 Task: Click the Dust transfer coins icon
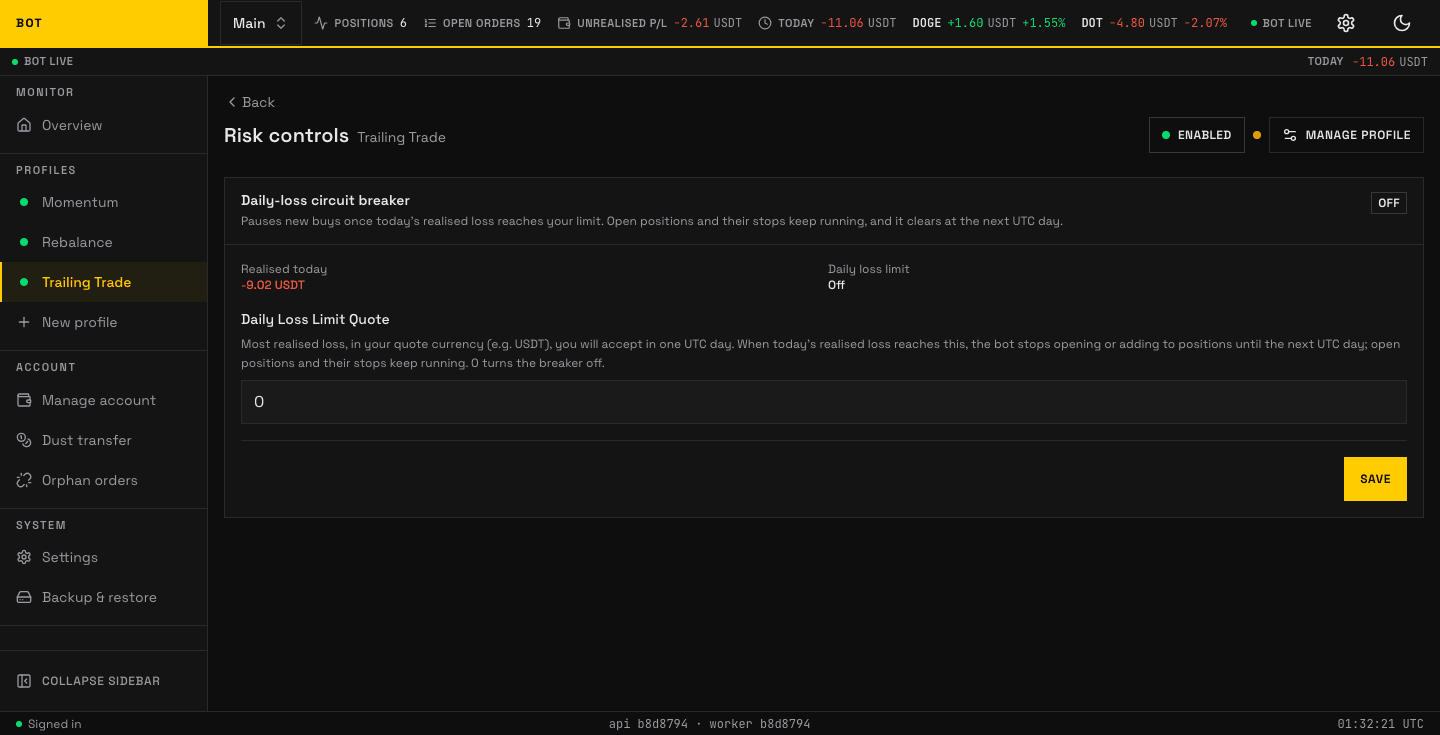[24, 440]
